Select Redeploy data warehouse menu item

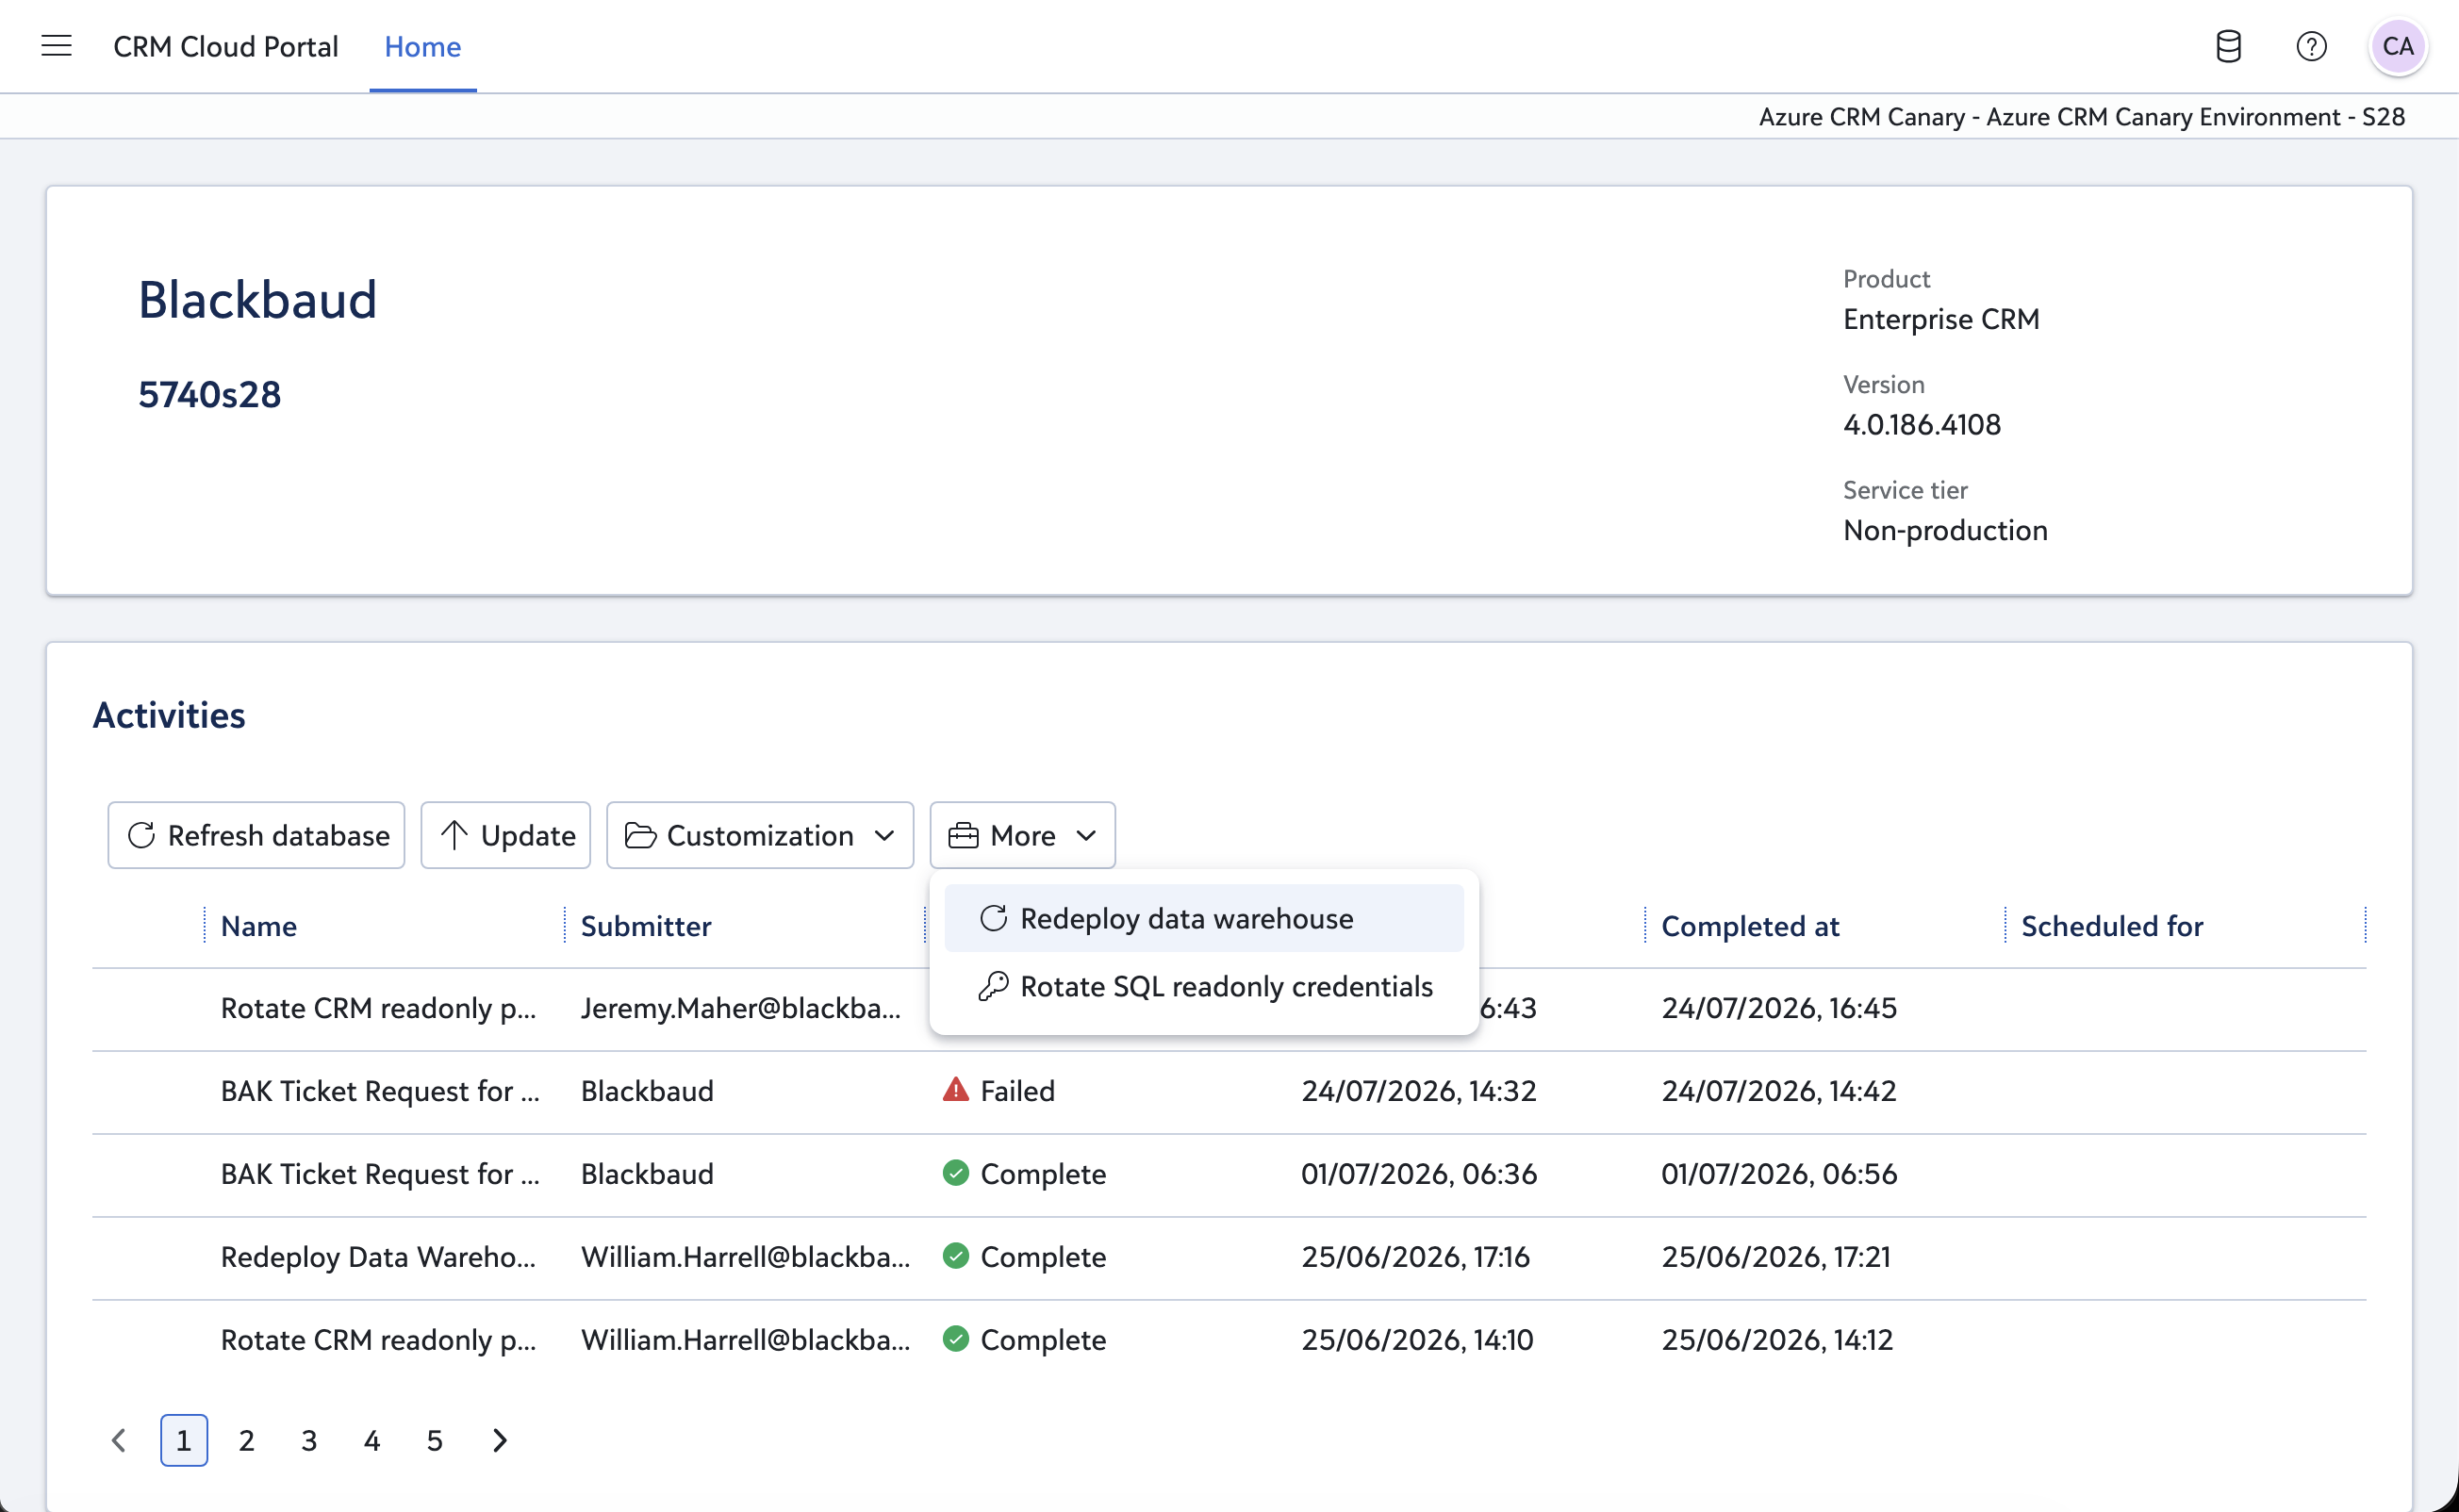coord(1204,918)
